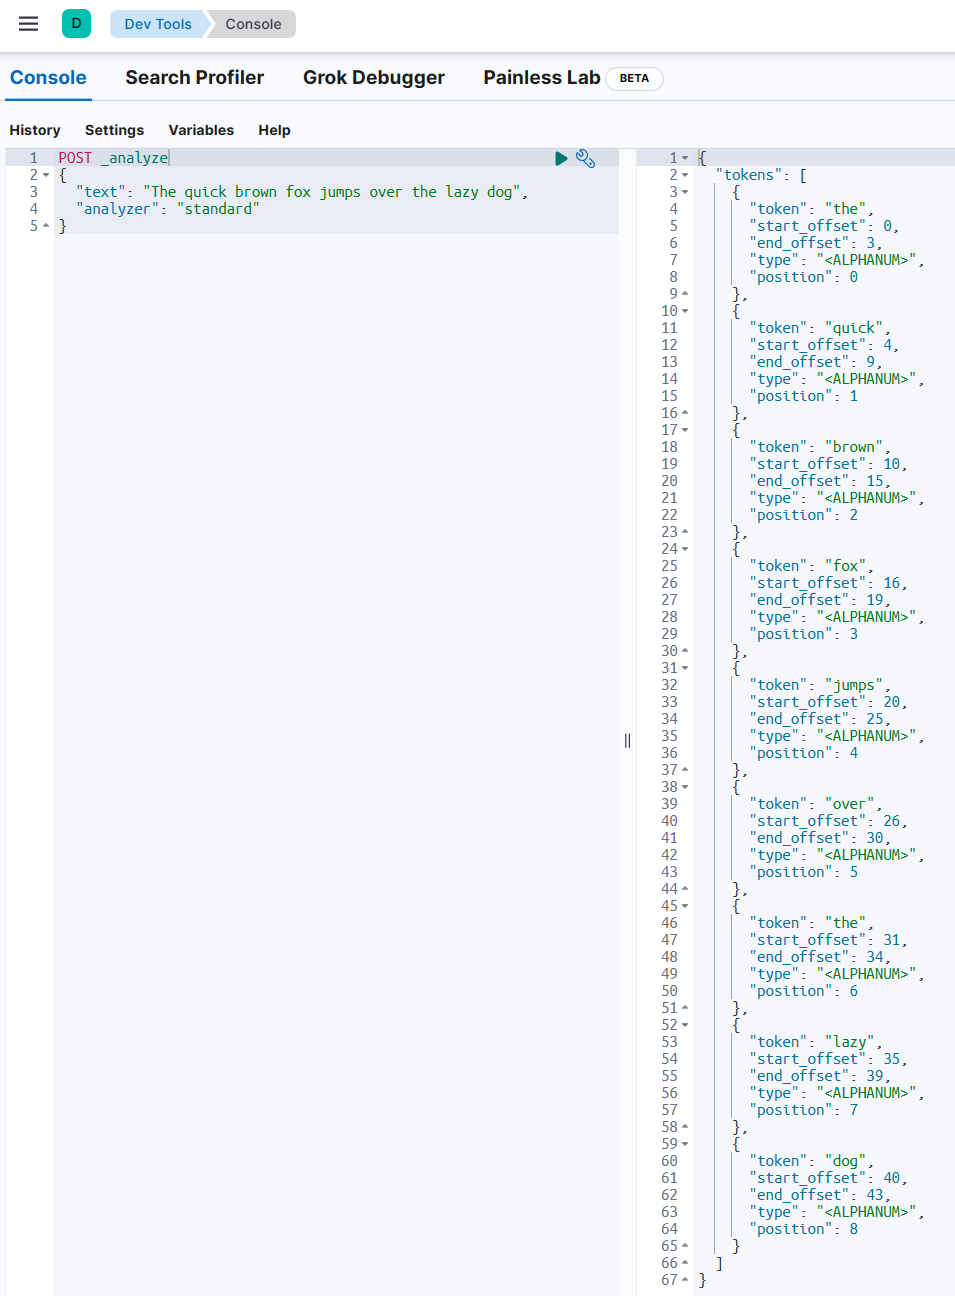The image size is (955, 1296).
Task: Fold the jumps token object at line 31
Action: pyautogui.click(x=685, y=668)
